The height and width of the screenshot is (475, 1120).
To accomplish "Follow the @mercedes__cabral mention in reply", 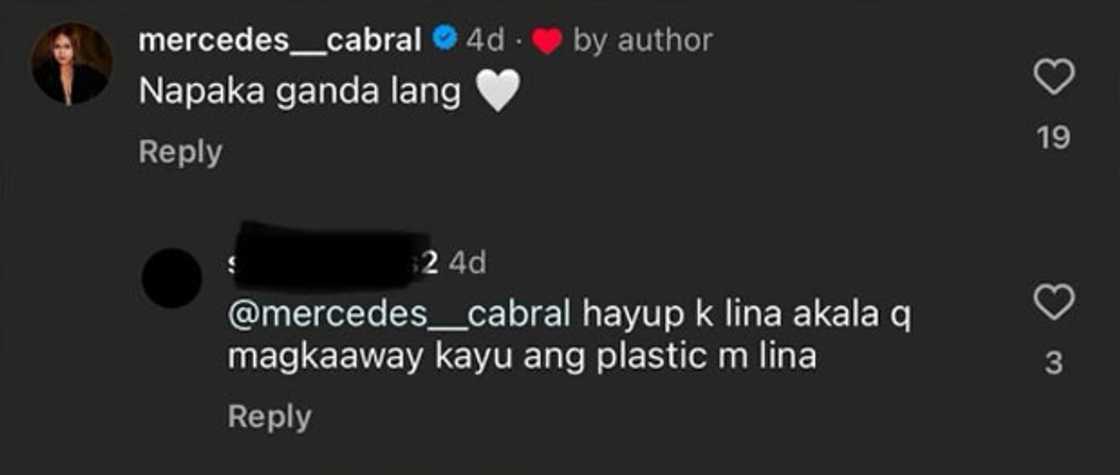I will [399, 316].
